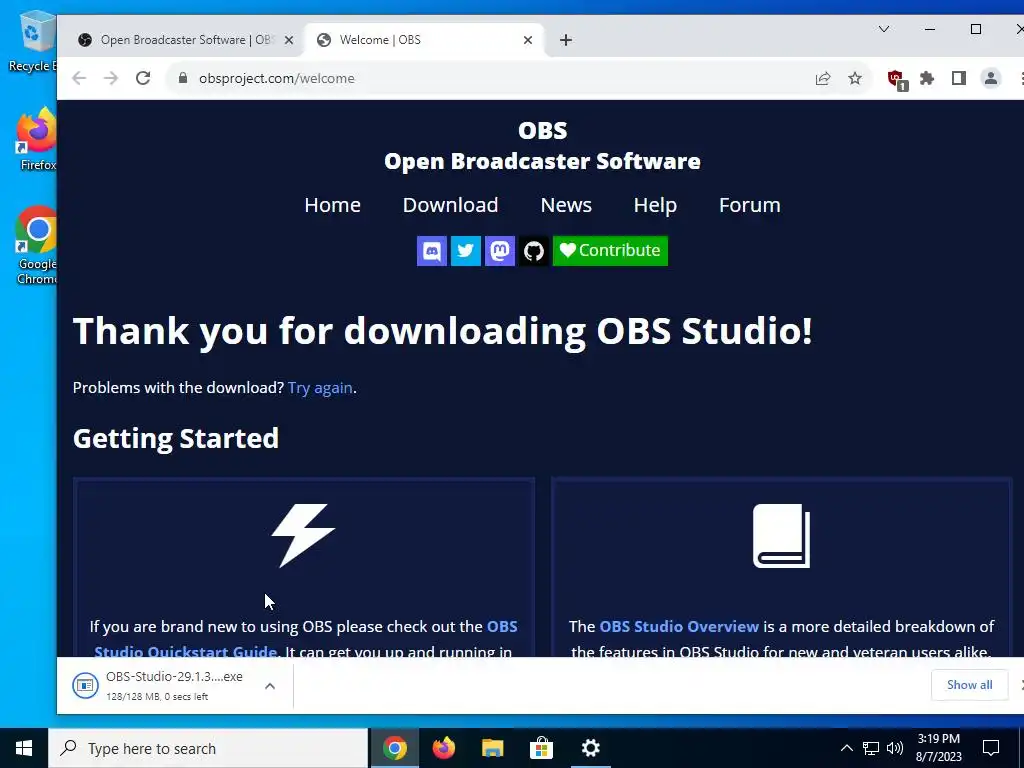
Task: Open the uBlock Origin extension icon
Action: click(x=897, y=80)
